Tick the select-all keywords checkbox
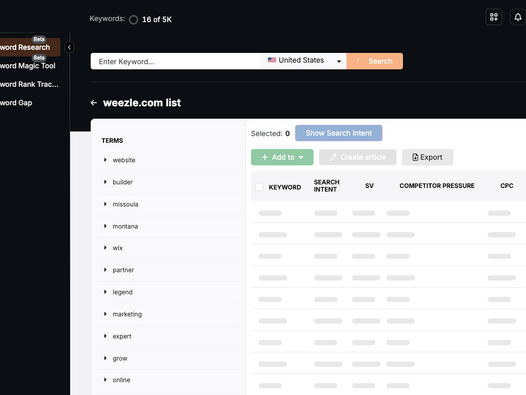 point(259,187)
